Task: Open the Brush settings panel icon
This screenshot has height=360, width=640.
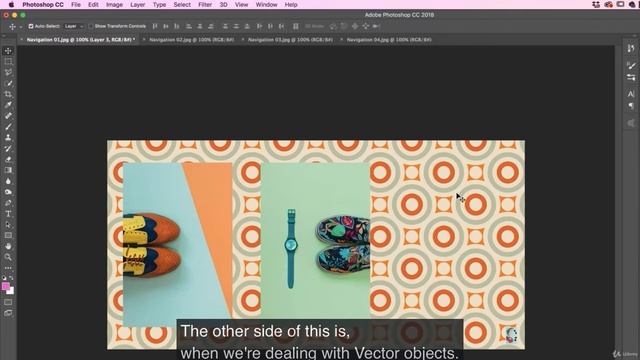Action: point(631,65)
